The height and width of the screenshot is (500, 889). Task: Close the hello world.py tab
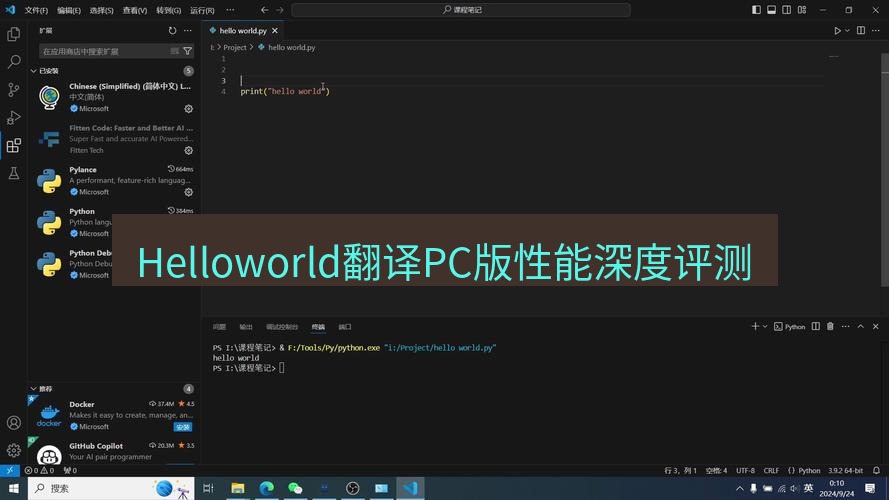[275, 31]
